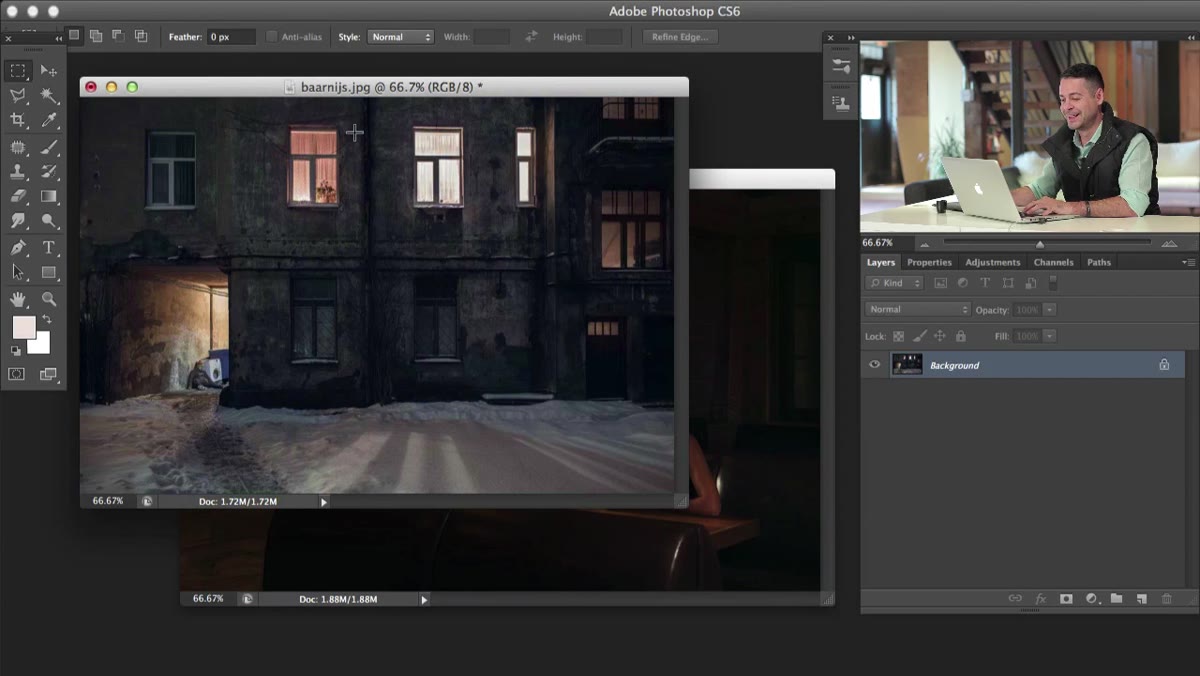Create a new layer group

click(x=1116, y=598)
